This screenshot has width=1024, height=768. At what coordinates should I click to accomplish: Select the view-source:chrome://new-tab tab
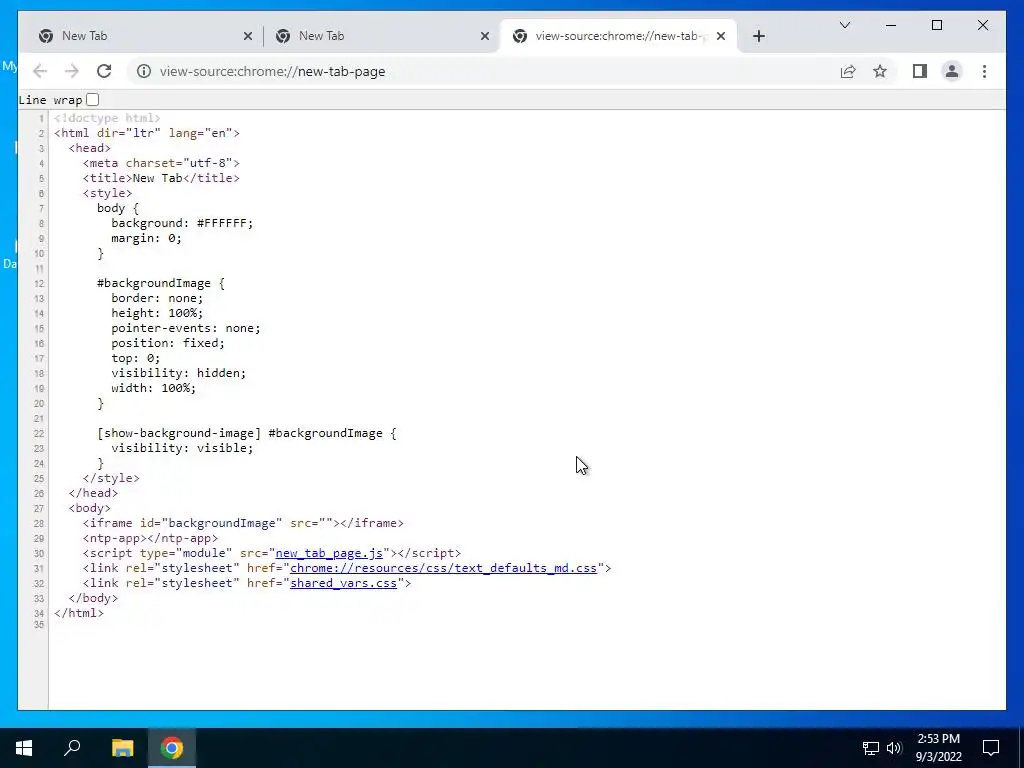pyautogui.click(x=618, y=36)
